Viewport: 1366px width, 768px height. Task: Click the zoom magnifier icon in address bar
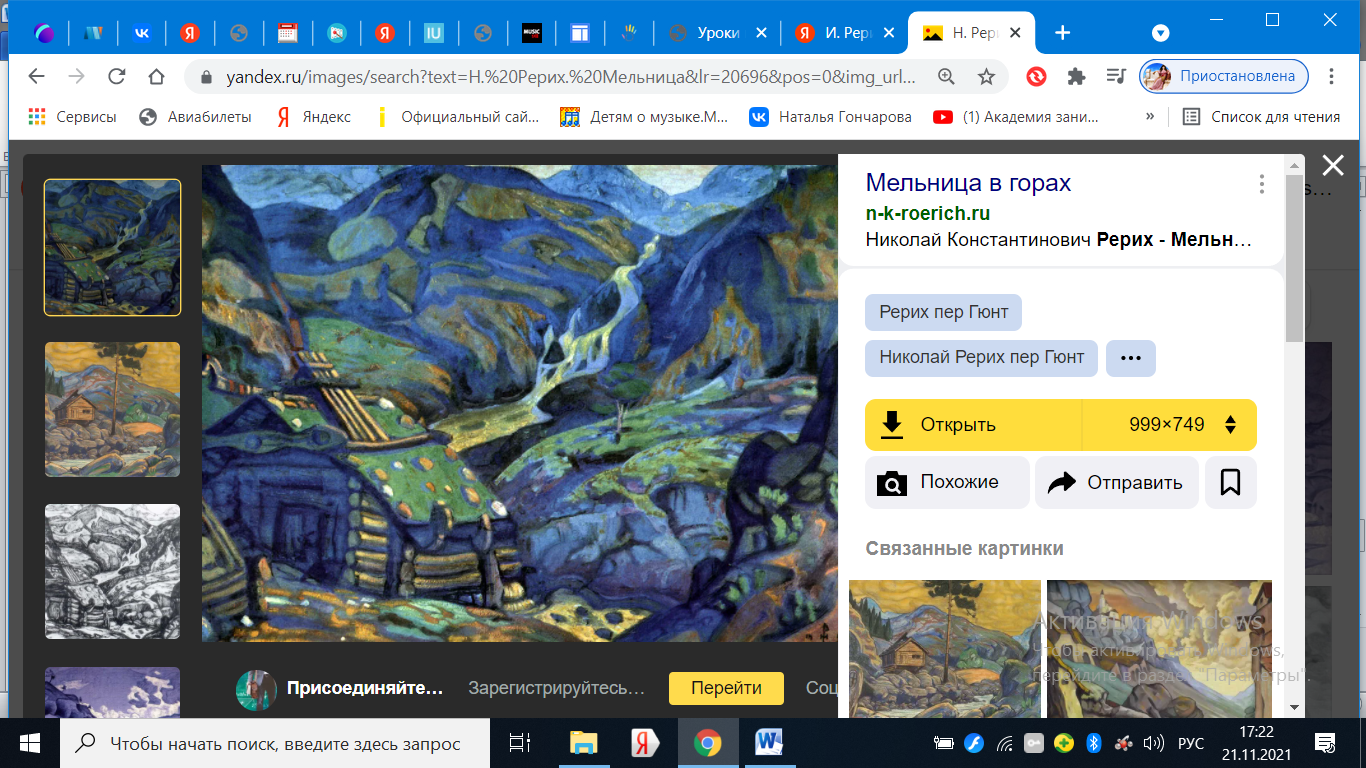pos(946,77)
